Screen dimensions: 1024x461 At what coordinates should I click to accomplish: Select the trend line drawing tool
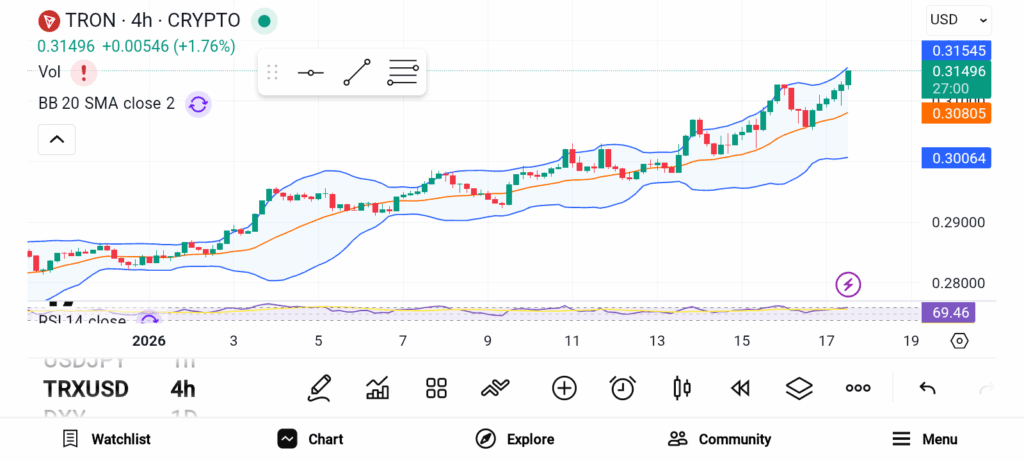357,73
